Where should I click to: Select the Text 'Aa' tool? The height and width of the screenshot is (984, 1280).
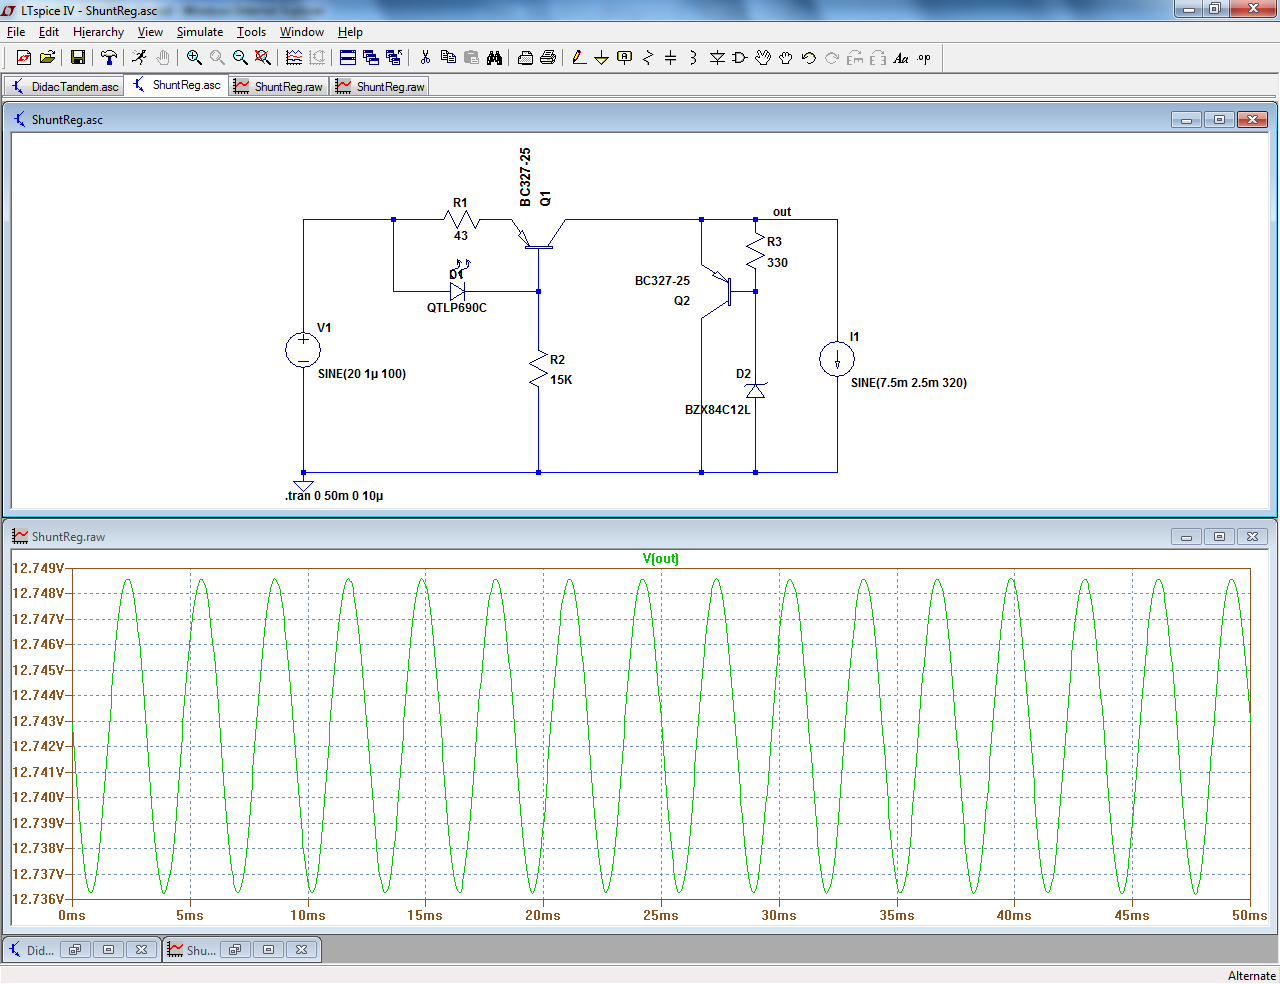901,58
